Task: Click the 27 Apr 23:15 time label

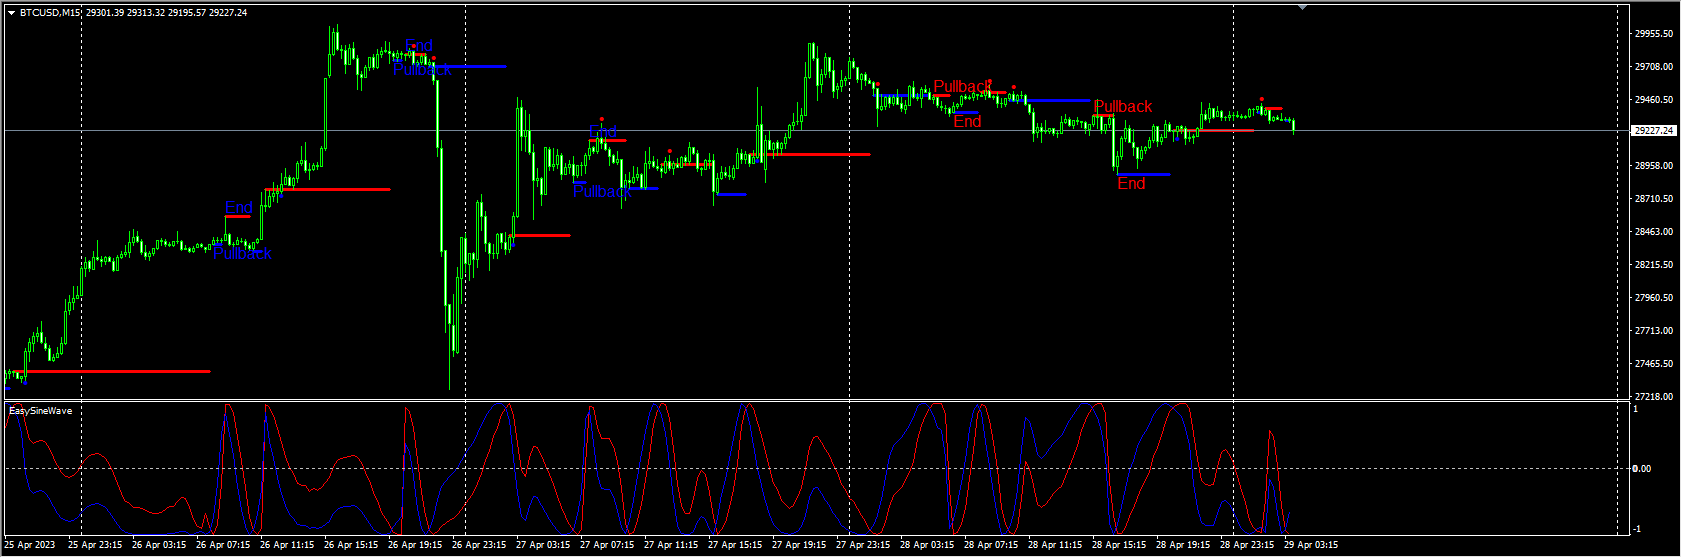Action: click(863, 546)
